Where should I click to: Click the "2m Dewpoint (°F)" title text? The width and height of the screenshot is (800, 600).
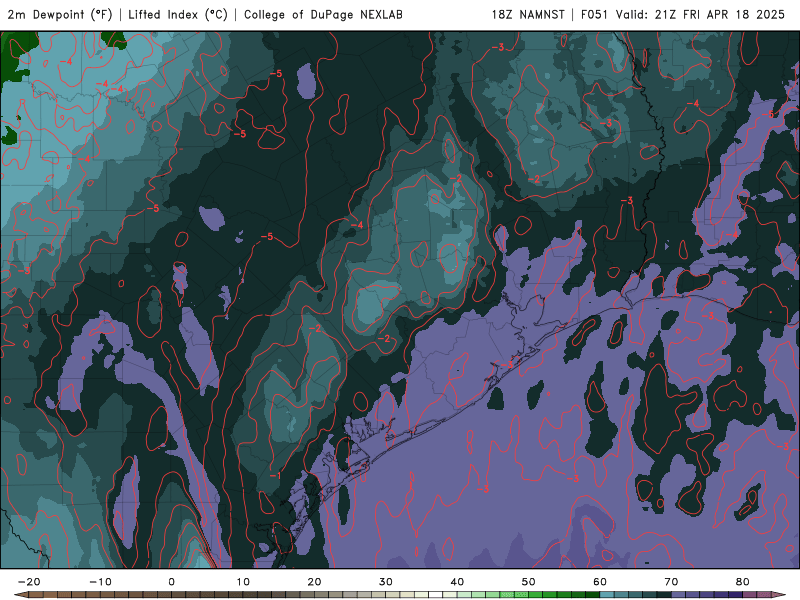pos(60,15)
